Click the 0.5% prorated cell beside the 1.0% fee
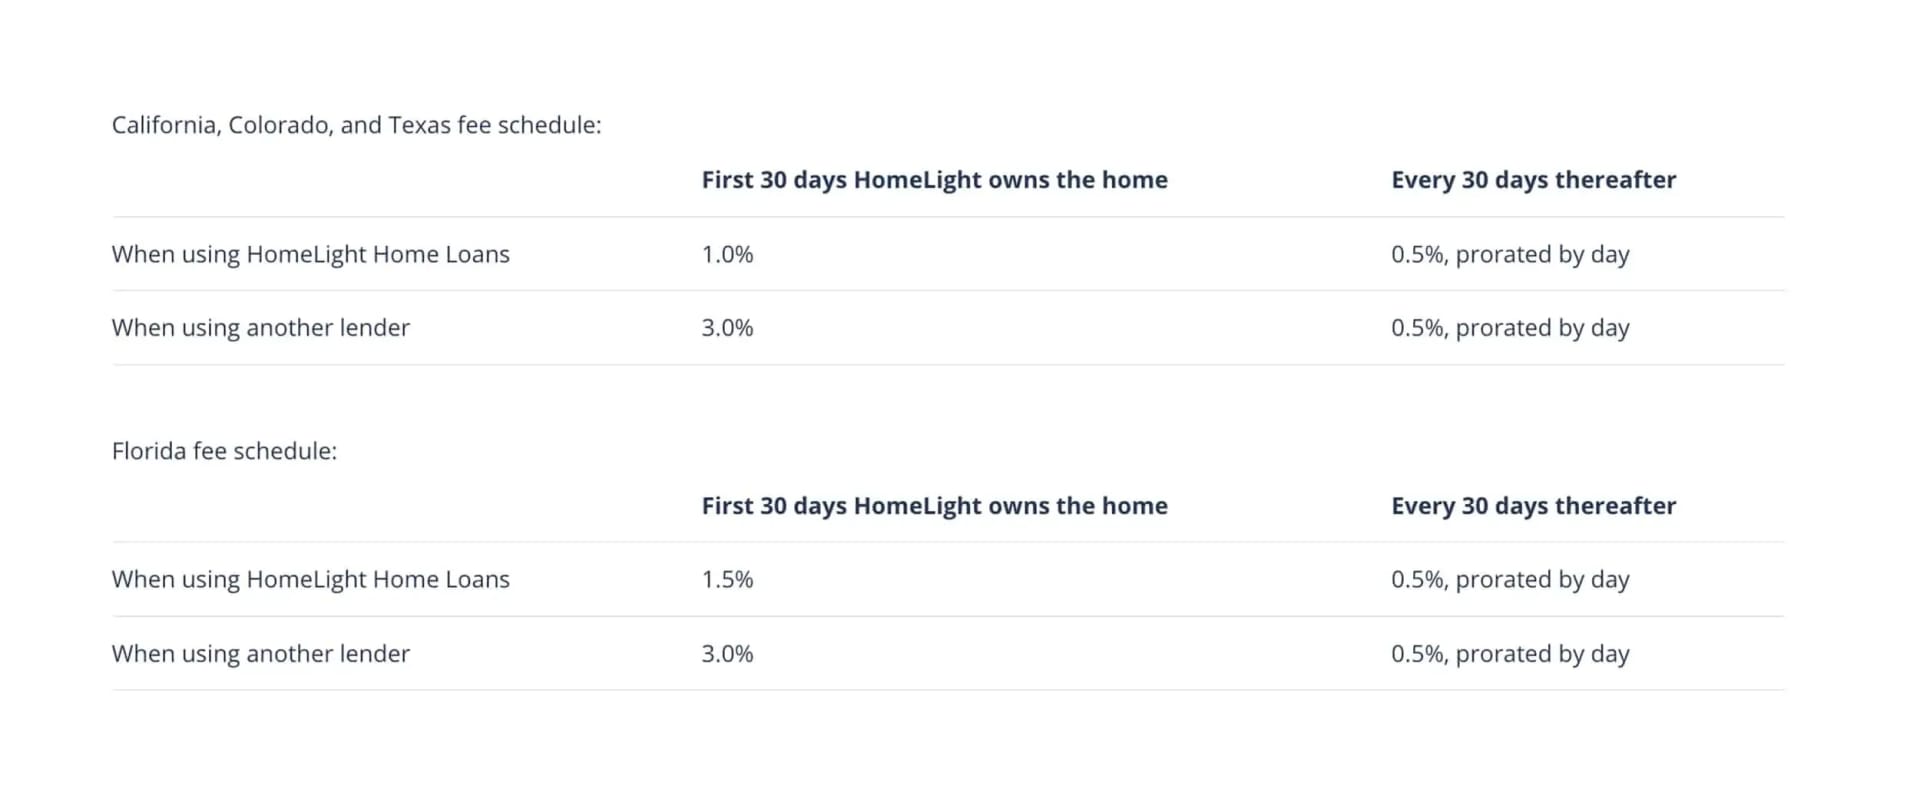 1510,254
